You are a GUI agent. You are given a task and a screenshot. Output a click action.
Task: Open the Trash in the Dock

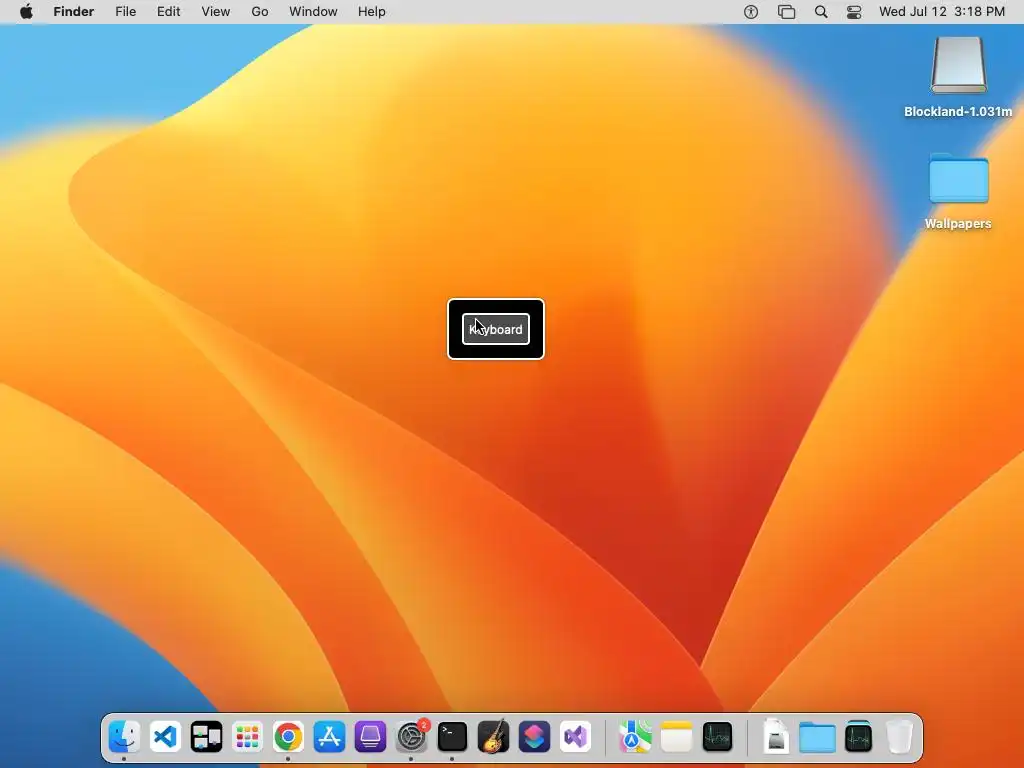(x=899, y=737)
